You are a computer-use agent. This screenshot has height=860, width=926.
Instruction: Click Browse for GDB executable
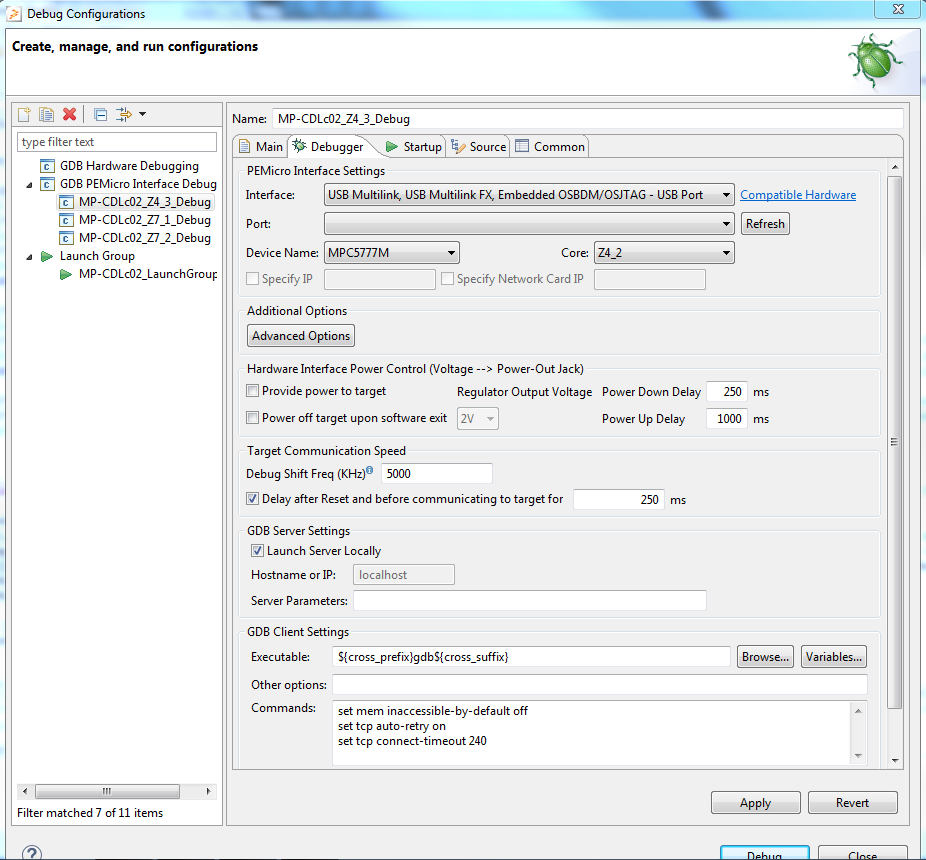tap(765, 657)
